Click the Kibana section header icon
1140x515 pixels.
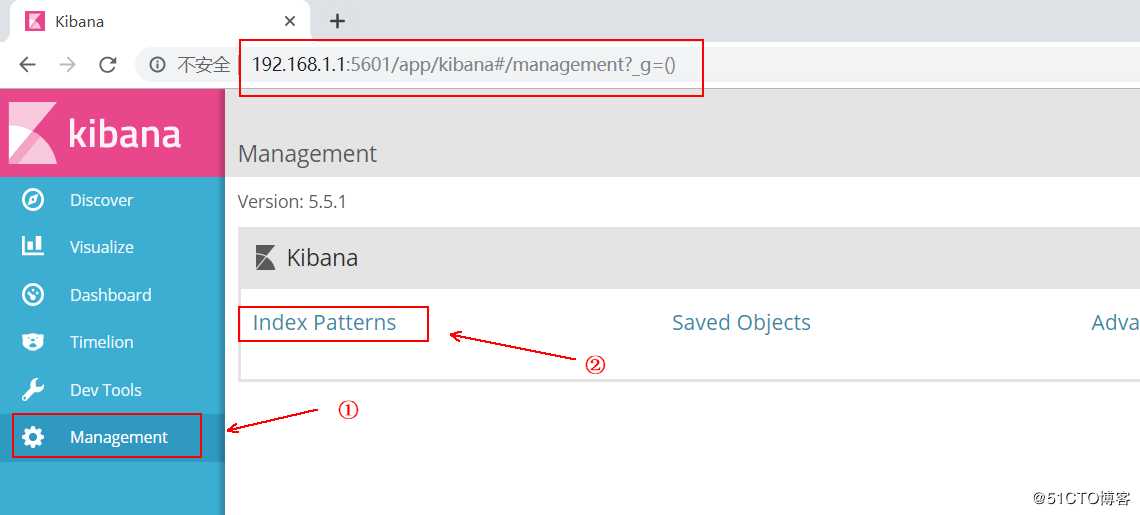click(x=265, y=258)
